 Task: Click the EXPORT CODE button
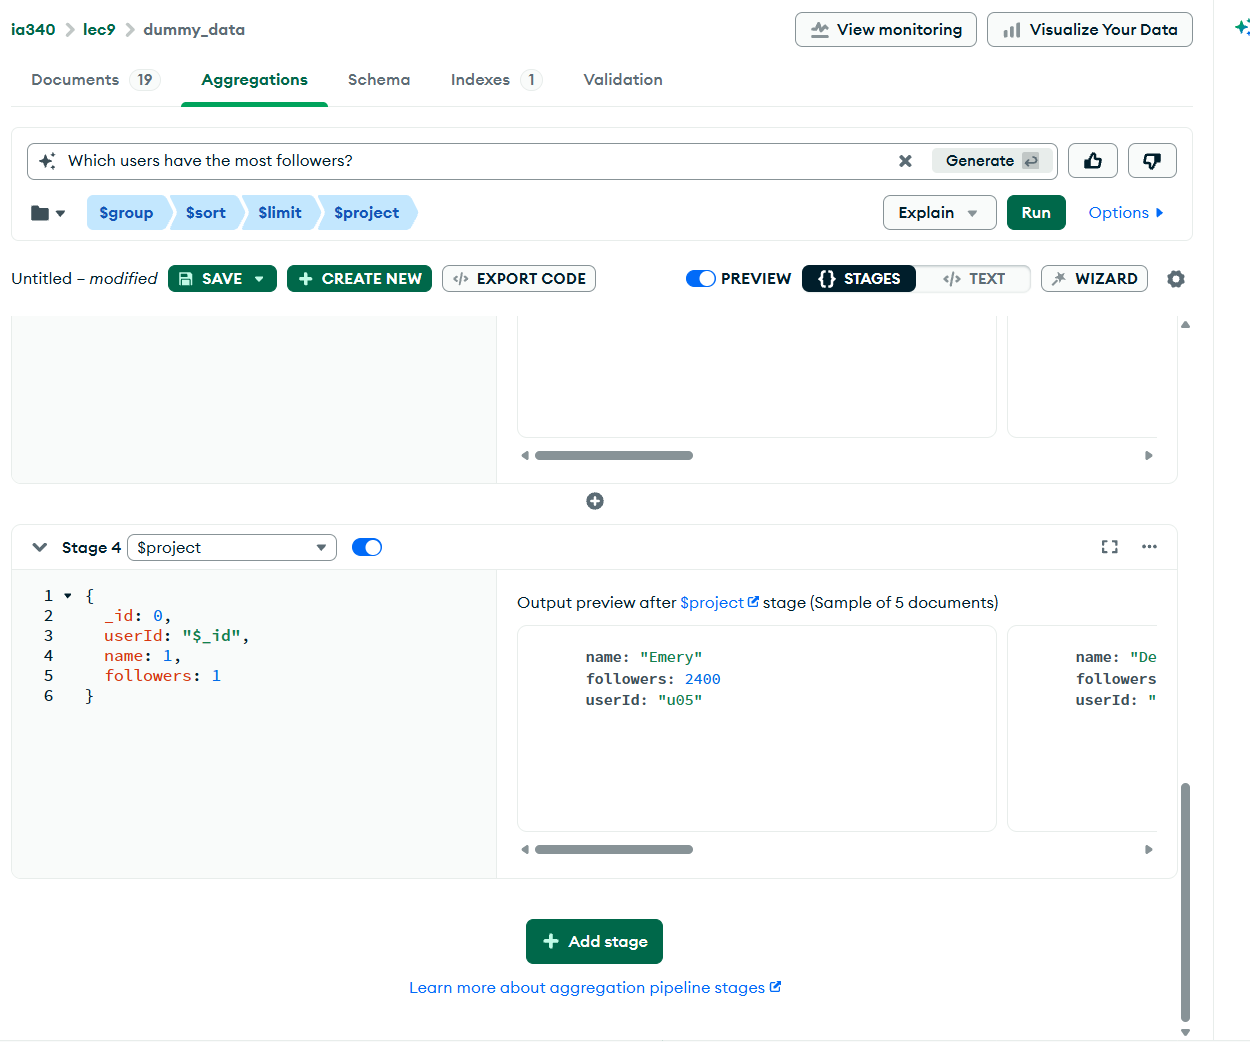point(519,279)
